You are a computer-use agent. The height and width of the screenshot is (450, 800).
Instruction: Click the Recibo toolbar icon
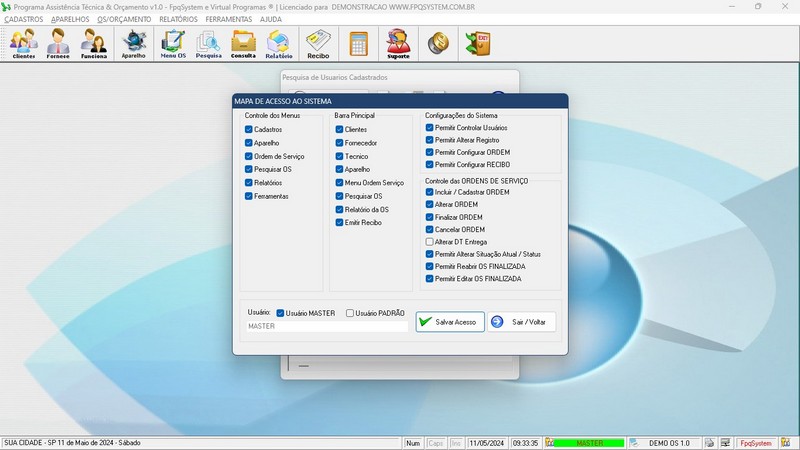(x=318, y=44)
